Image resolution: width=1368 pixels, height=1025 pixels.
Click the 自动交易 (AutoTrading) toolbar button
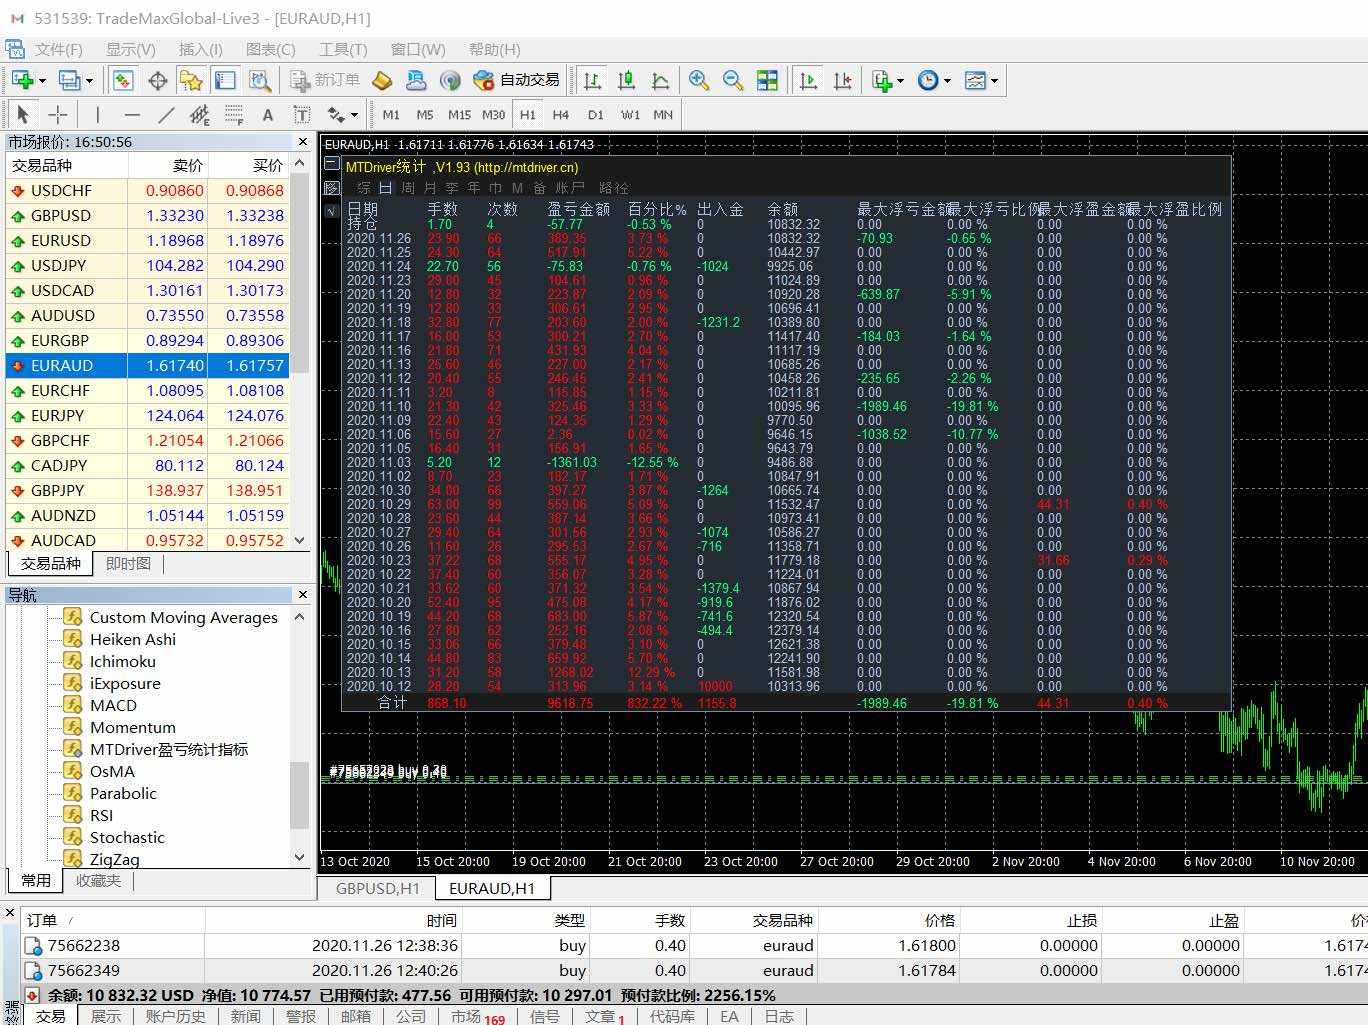(x=517, y=80)
